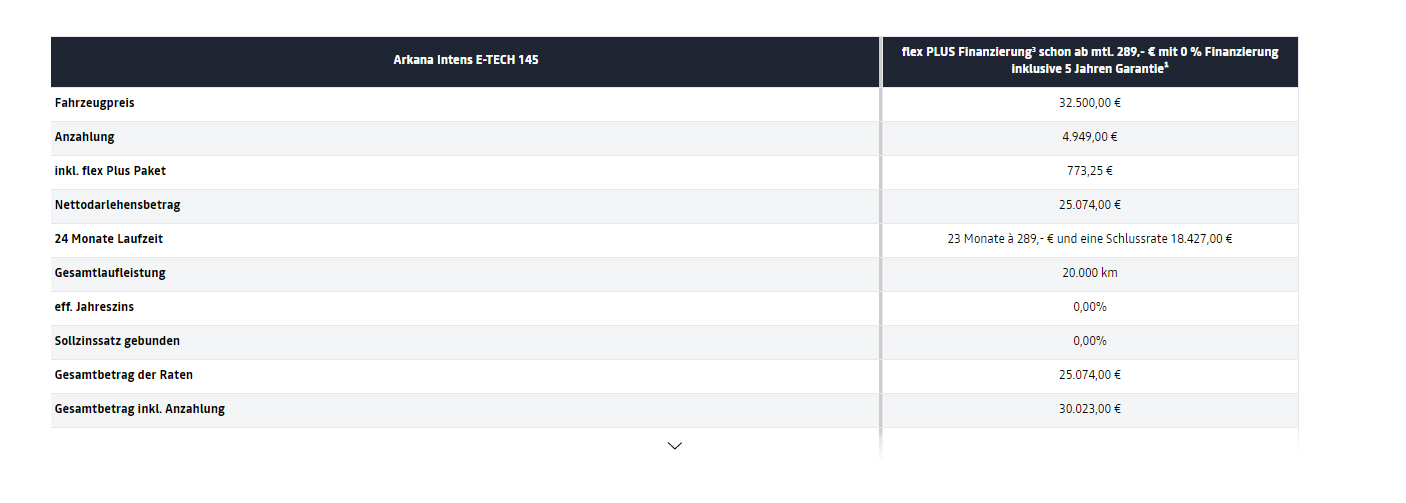Viewport: 1406px width, 503px height.
Task: Click the 25.074,00 € Nettodarlehensbetrag value
Action: (1089, 205)
